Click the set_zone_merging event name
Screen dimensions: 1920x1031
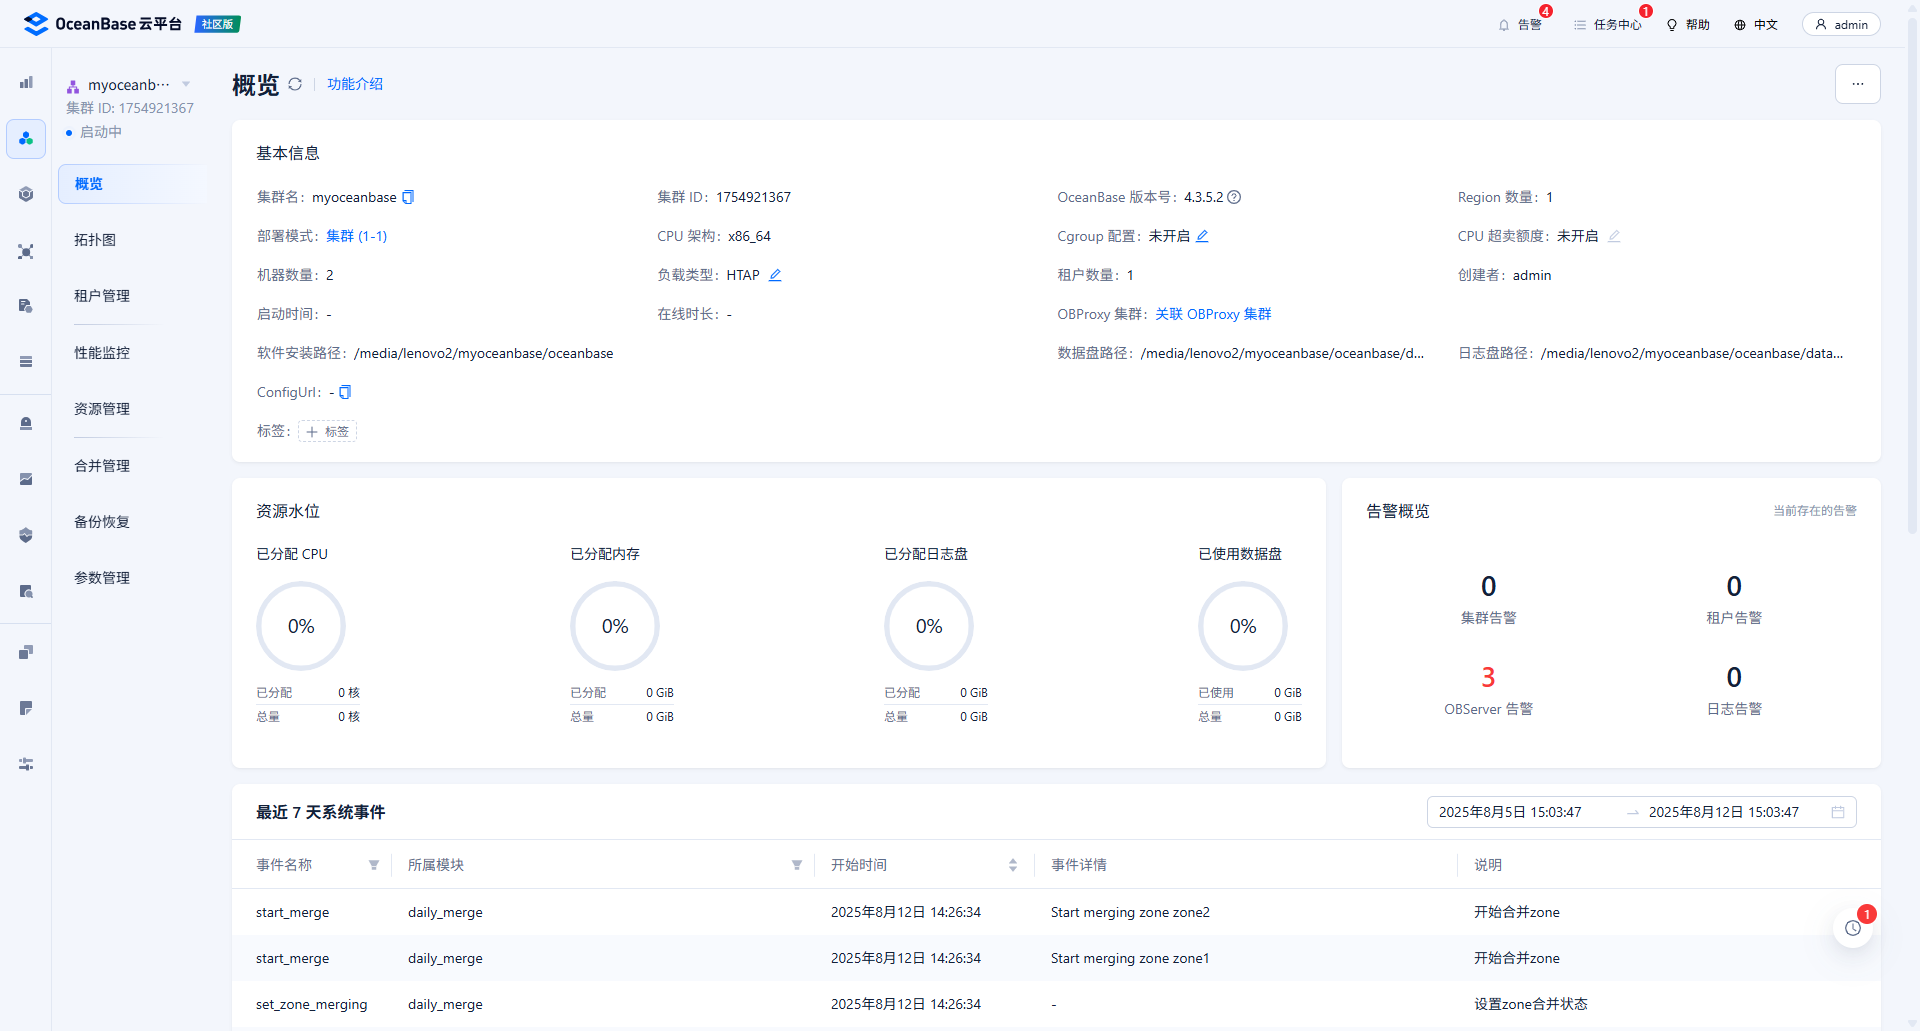pyautogui.click(x=311, y=1004)
